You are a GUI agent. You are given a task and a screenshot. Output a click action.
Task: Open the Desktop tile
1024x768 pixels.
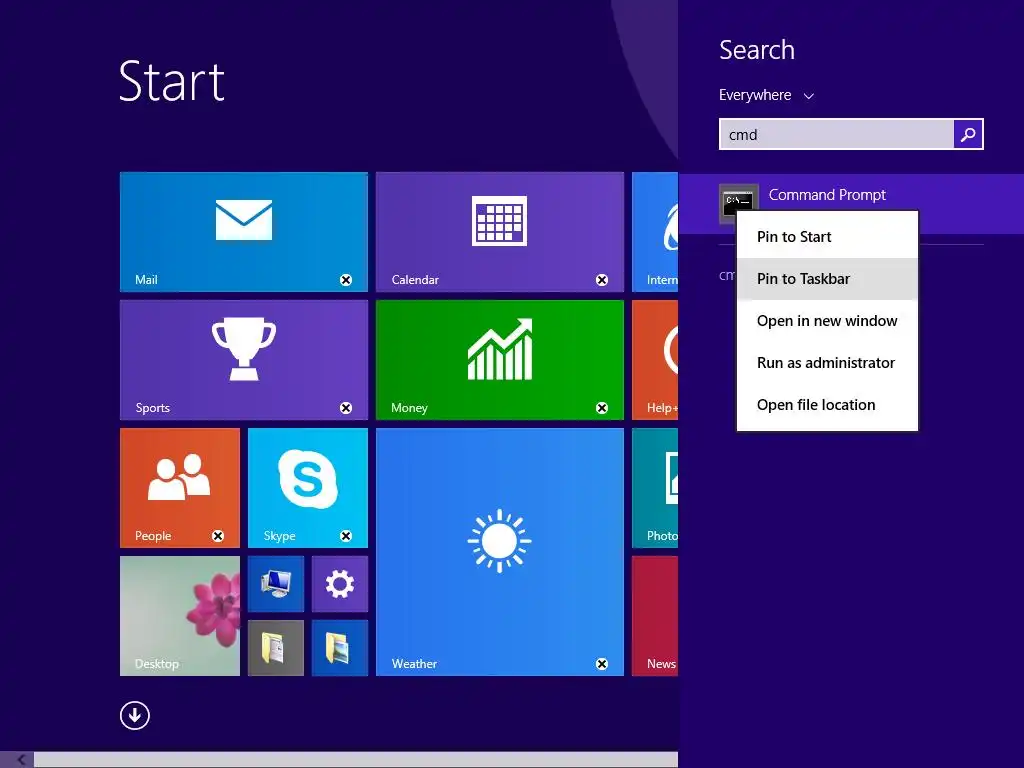click(x=180, y=615)
